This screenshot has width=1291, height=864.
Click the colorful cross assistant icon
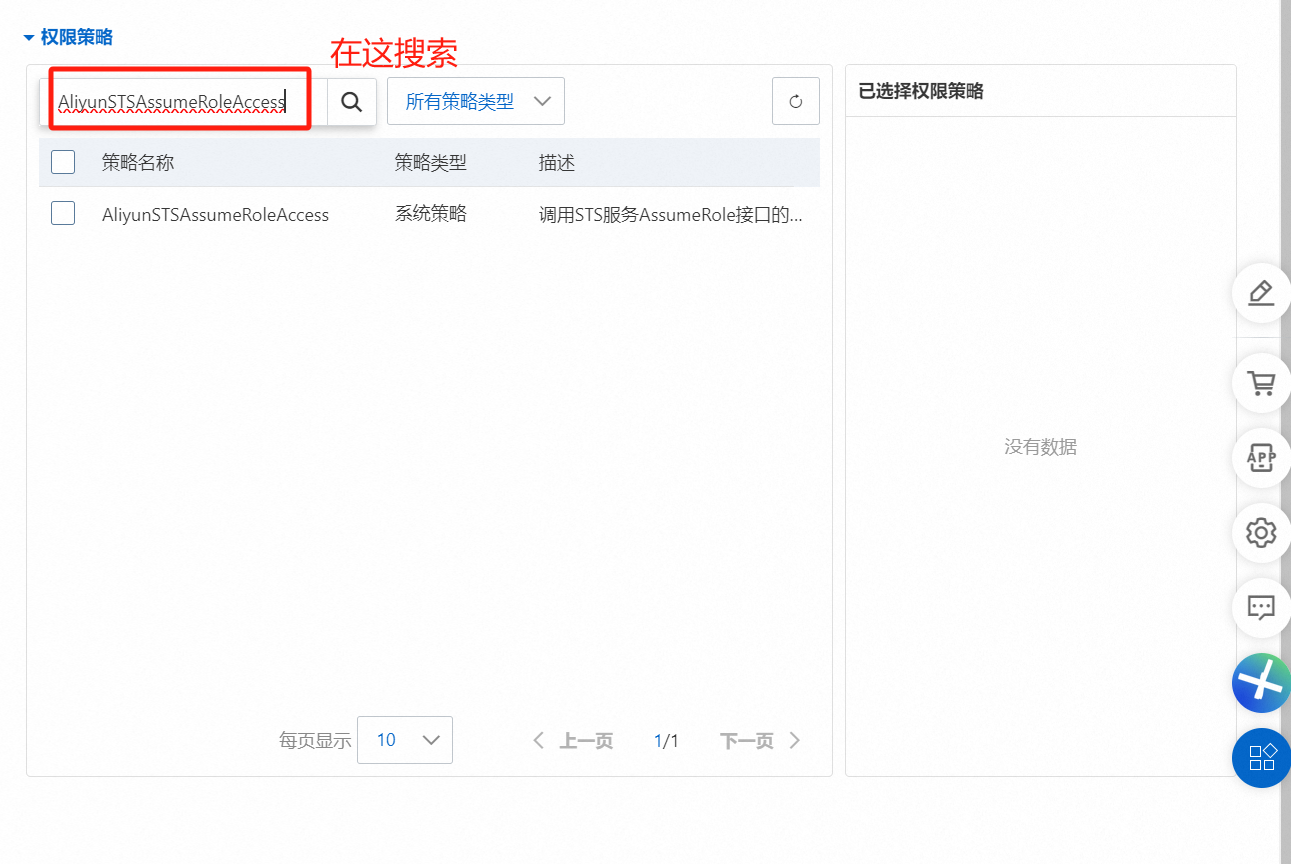1261,683
